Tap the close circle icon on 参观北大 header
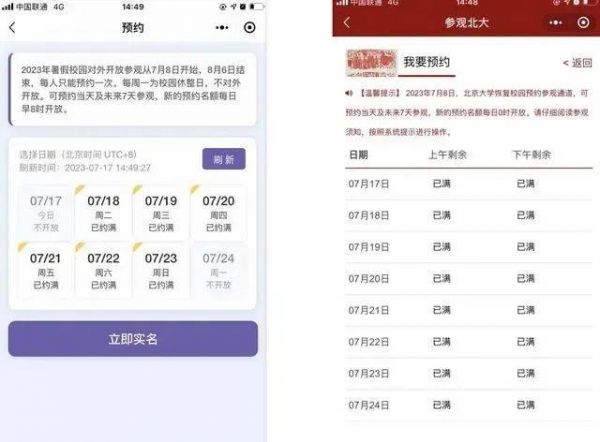 584,22
